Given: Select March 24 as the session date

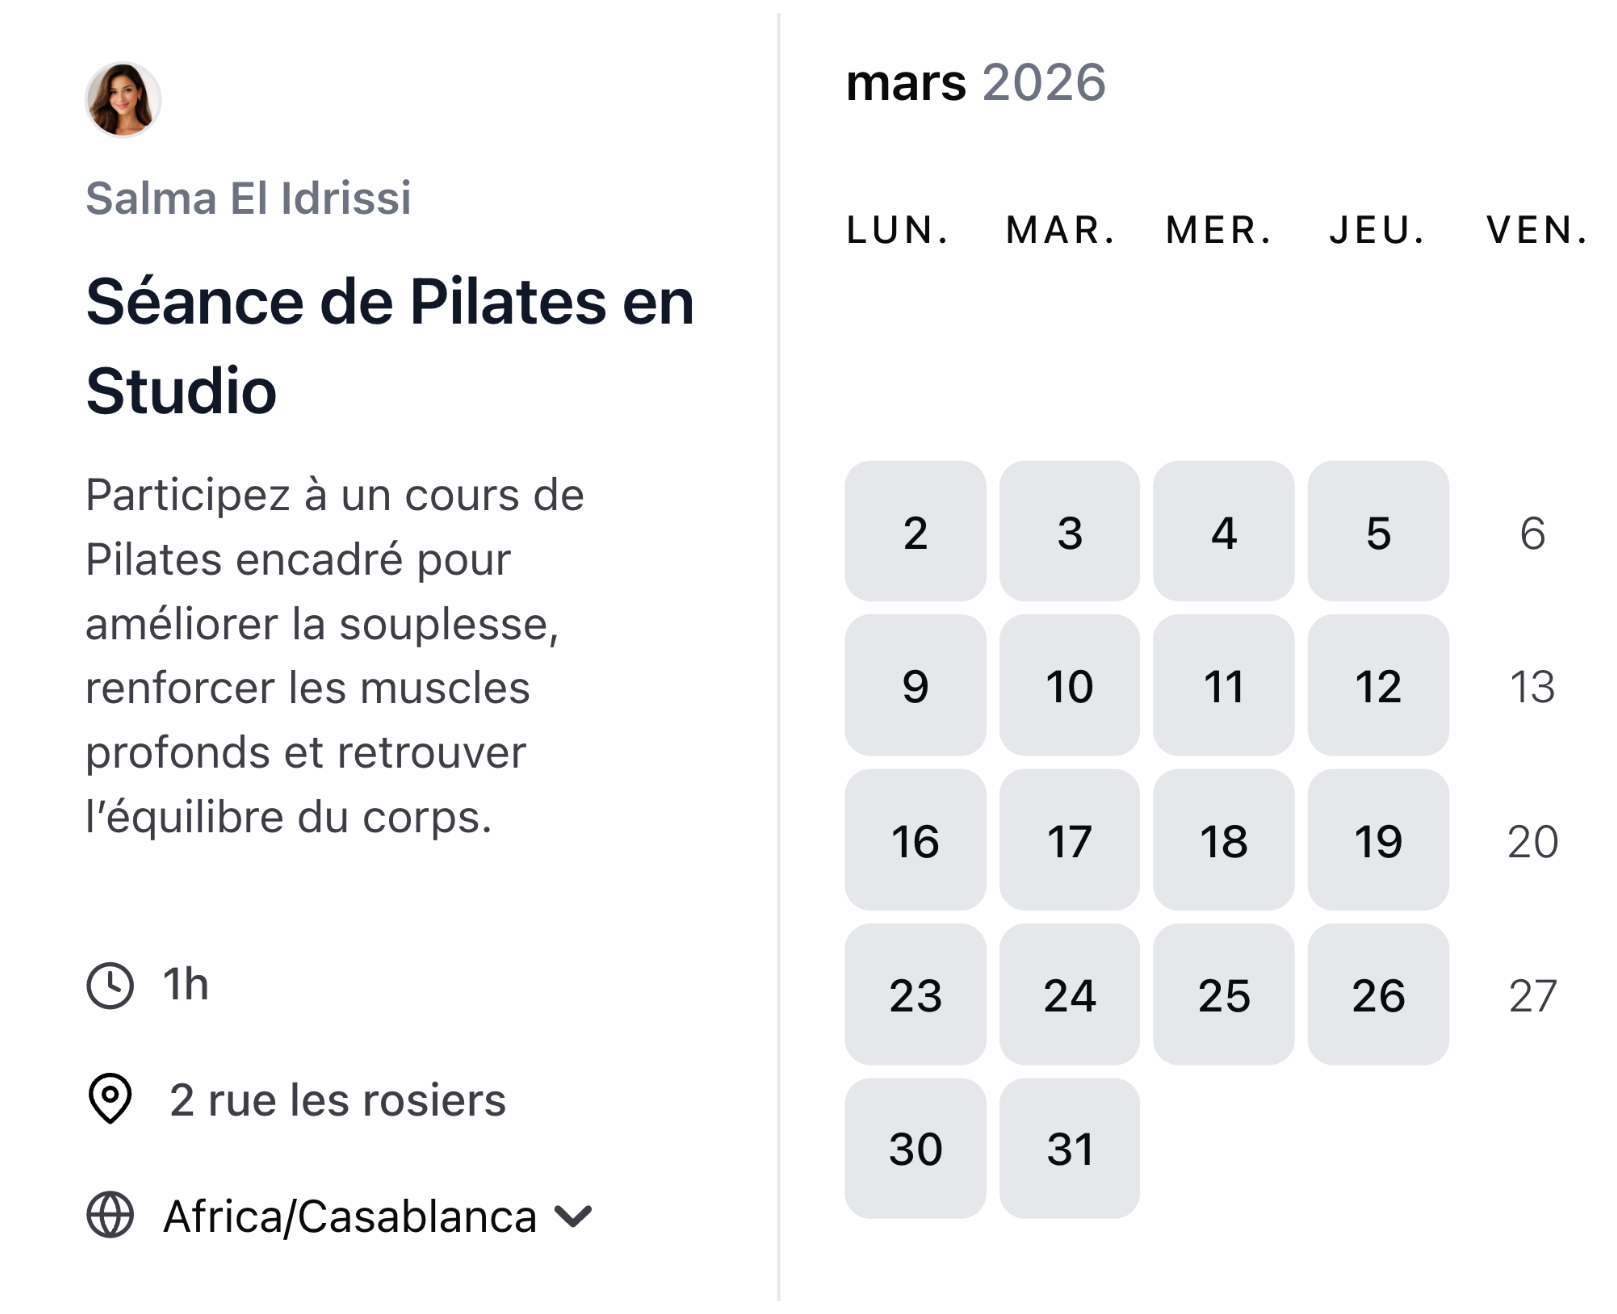Looking at the screenshot, I should click(1068, 995).
